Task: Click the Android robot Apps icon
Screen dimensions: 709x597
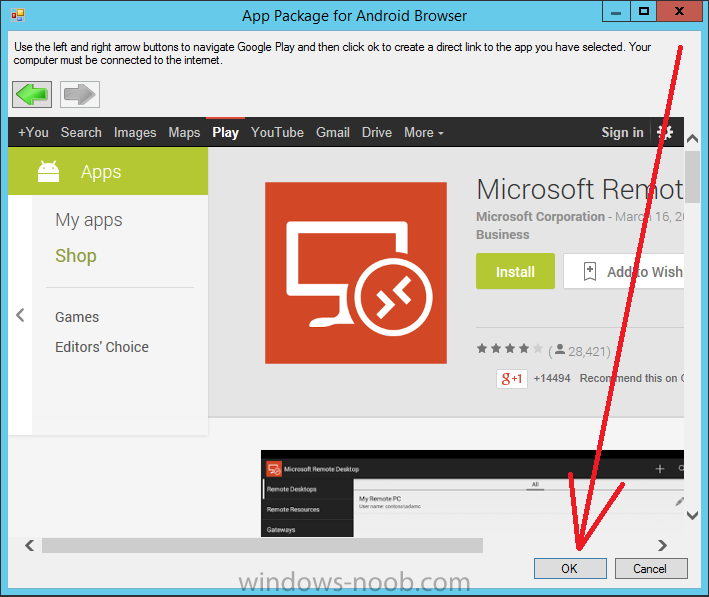Action: tap(48, 171)
